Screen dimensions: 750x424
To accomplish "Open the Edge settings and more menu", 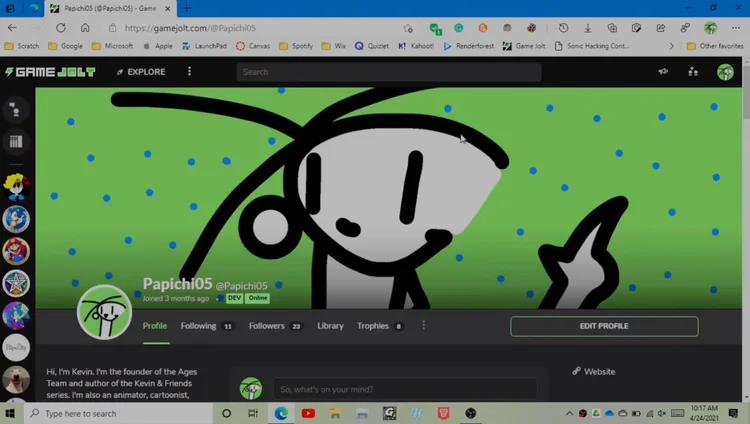I will (736, 28).
